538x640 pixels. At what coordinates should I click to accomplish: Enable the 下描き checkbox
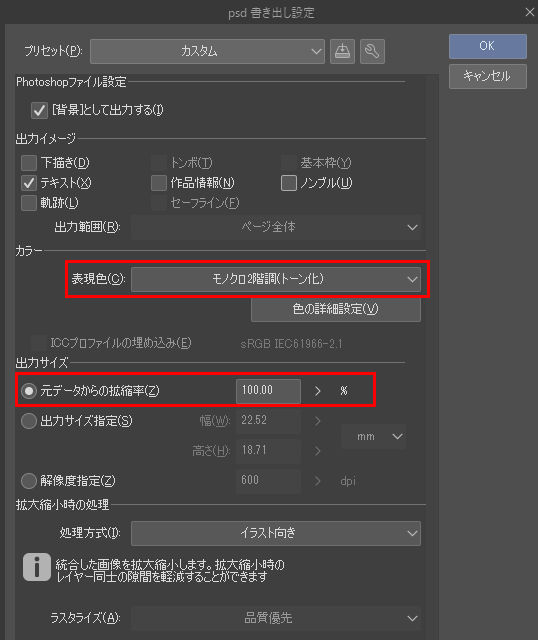click(x=29, y=163)
